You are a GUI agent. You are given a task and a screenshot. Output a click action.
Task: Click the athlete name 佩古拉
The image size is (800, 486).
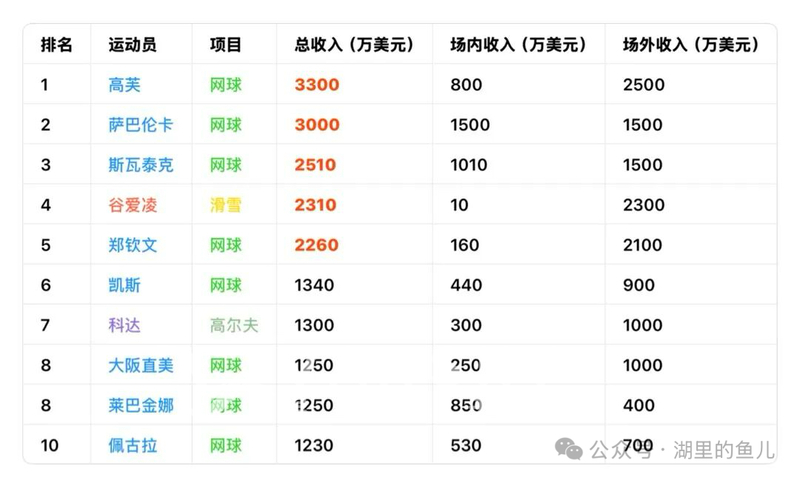coord(133,446)
